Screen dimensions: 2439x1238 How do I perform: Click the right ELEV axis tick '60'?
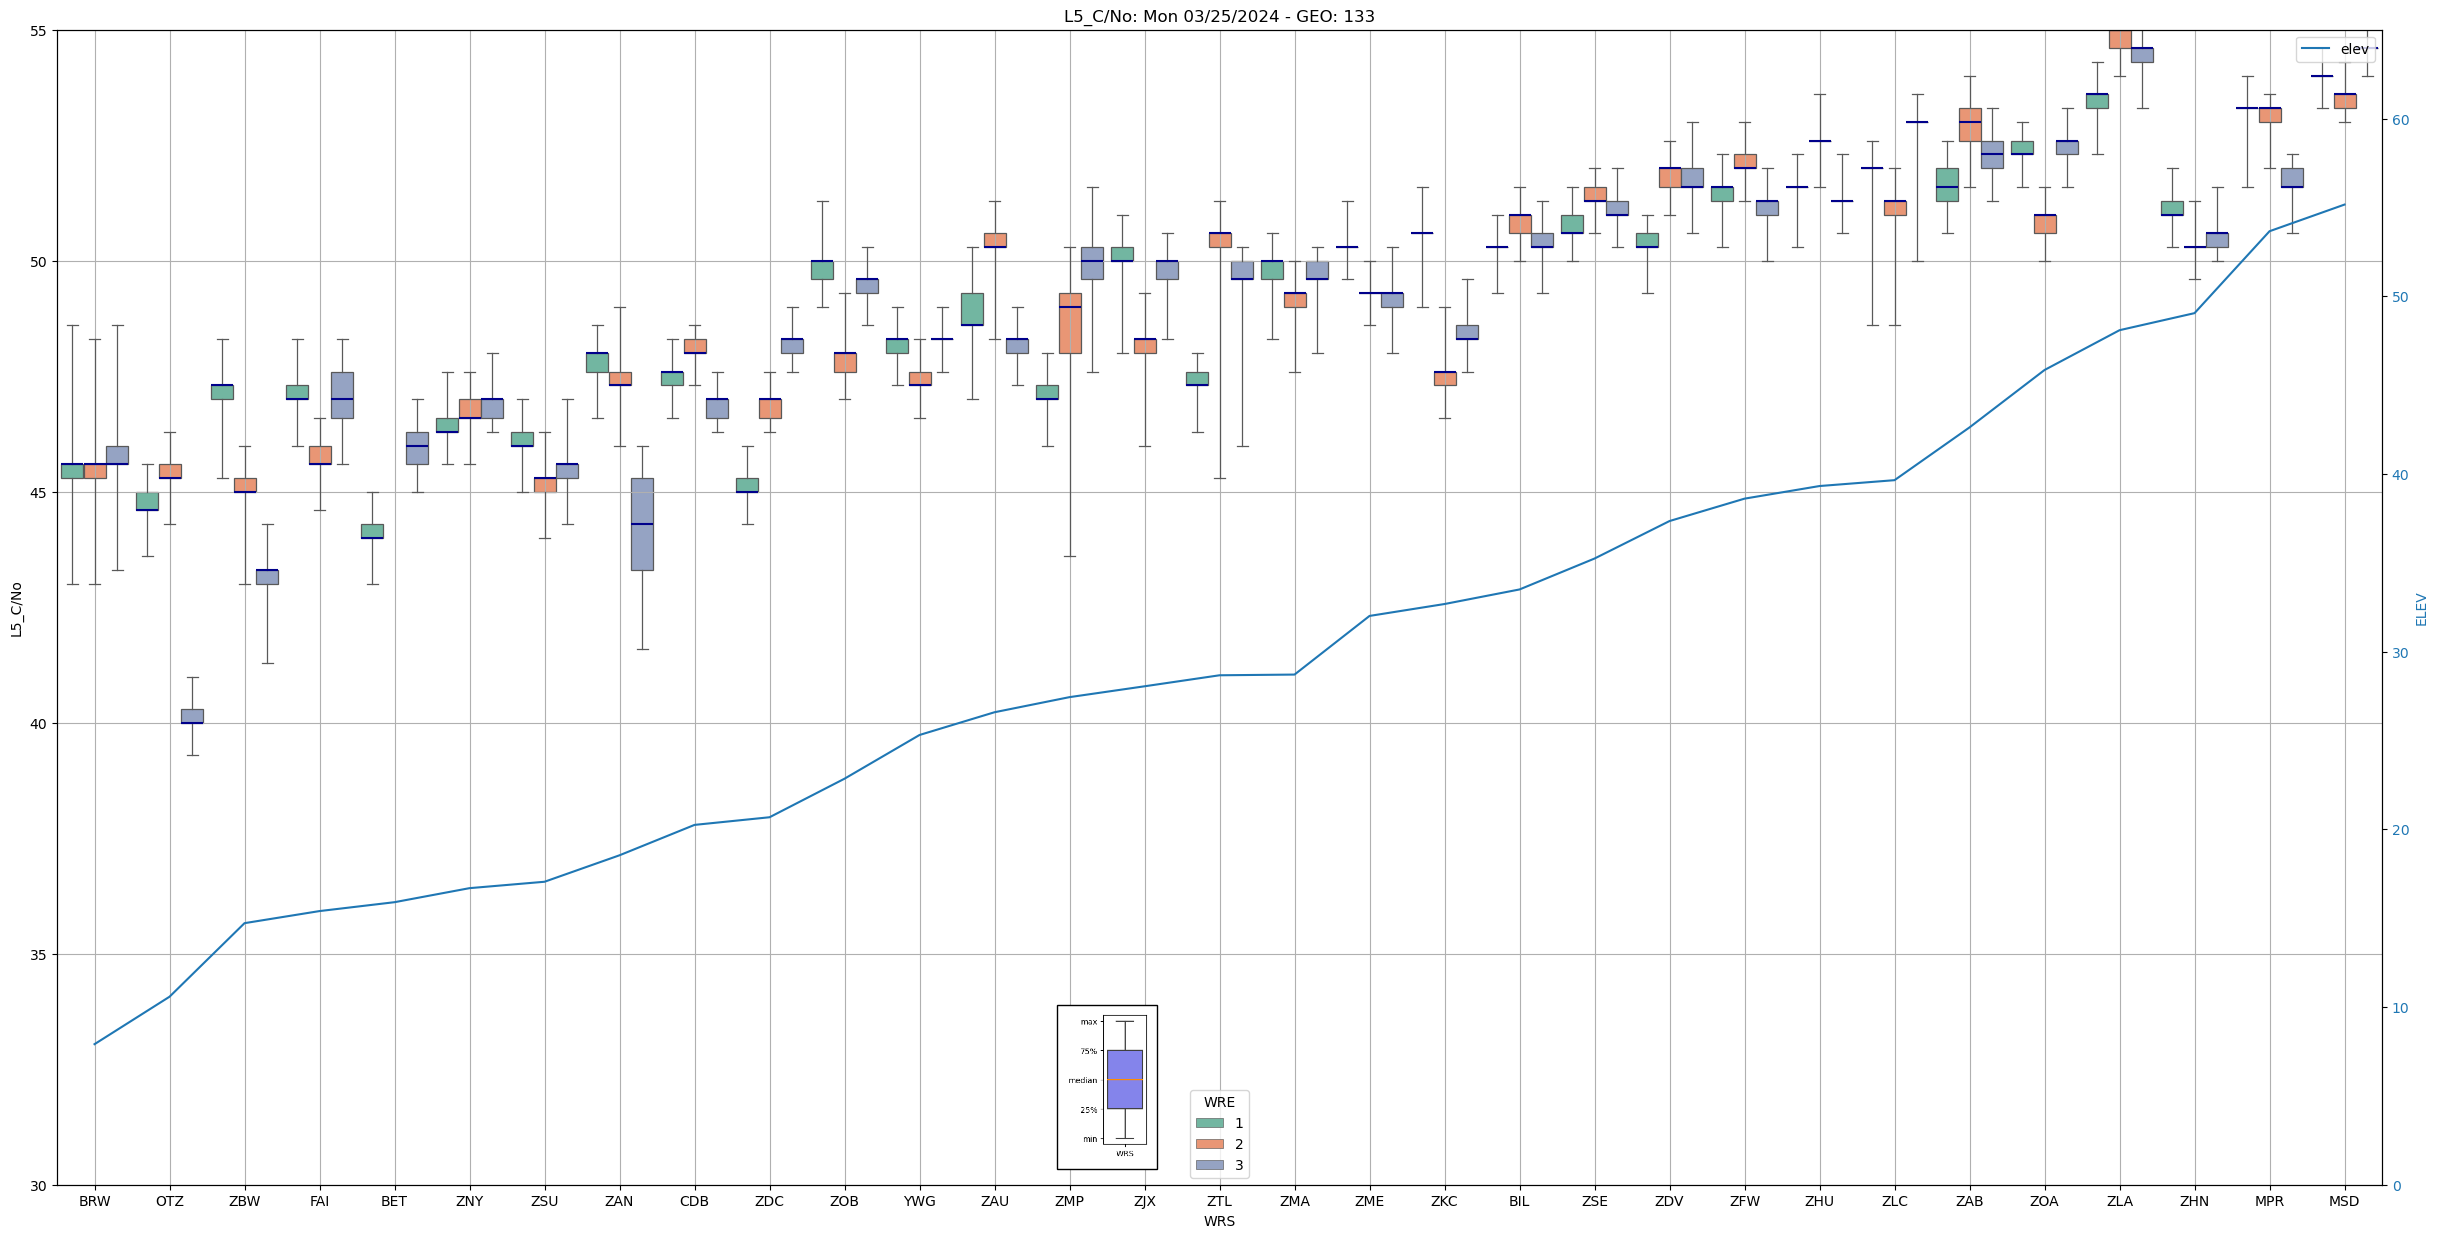2400,120
